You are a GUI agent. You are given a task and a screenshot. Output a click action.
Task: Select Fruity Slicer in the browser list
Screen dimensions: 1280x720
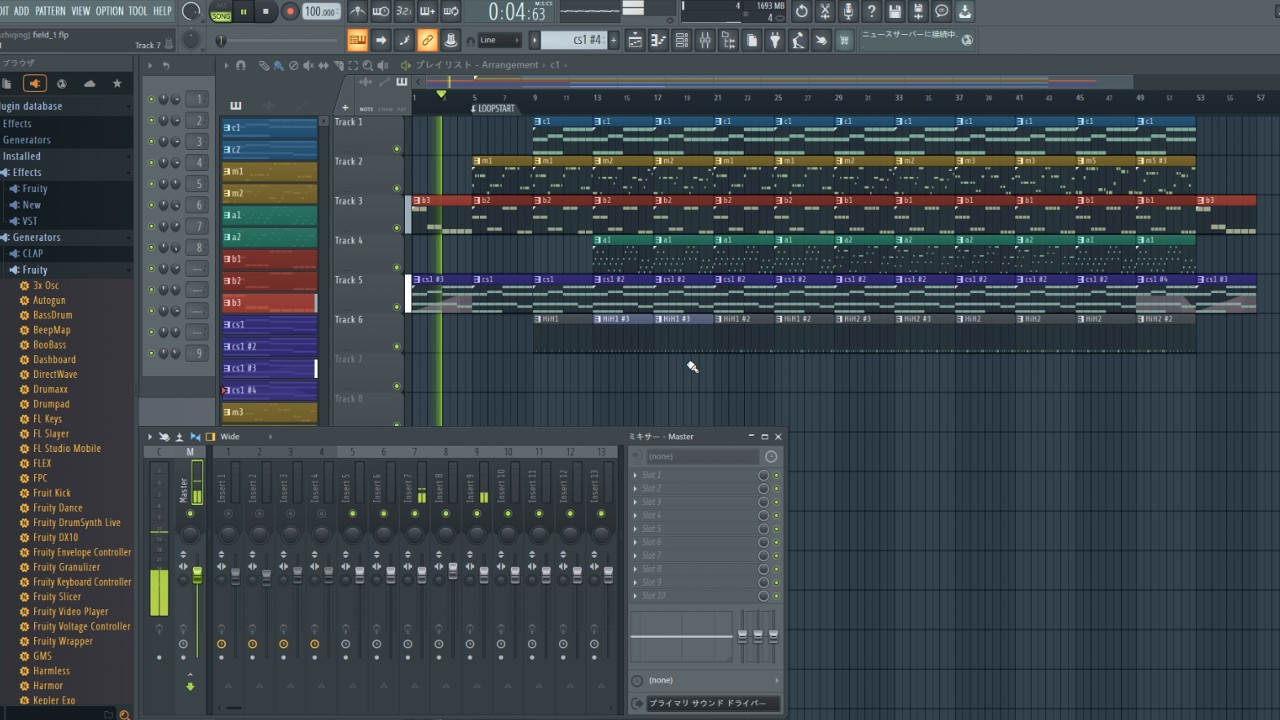57,597
